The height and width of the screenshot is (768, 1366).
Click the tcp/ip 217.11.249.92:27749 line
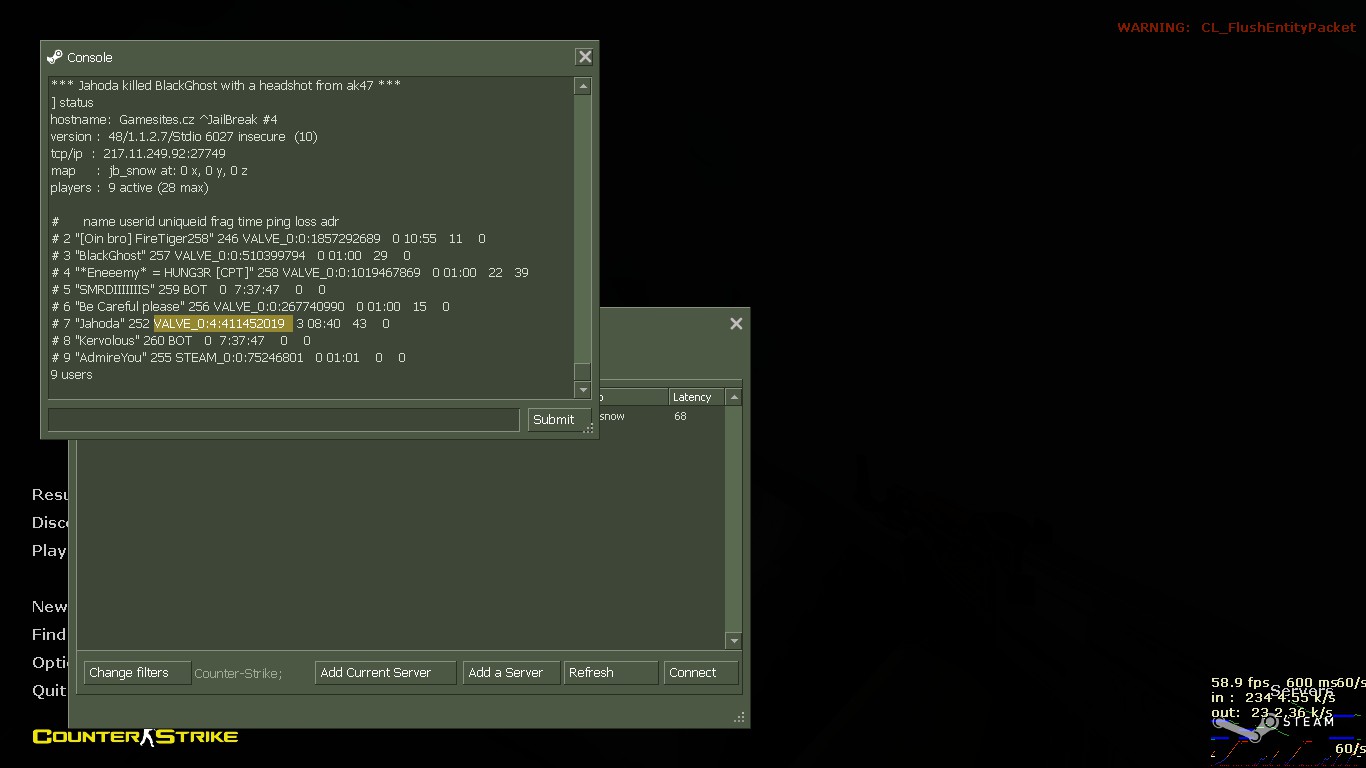138,154
